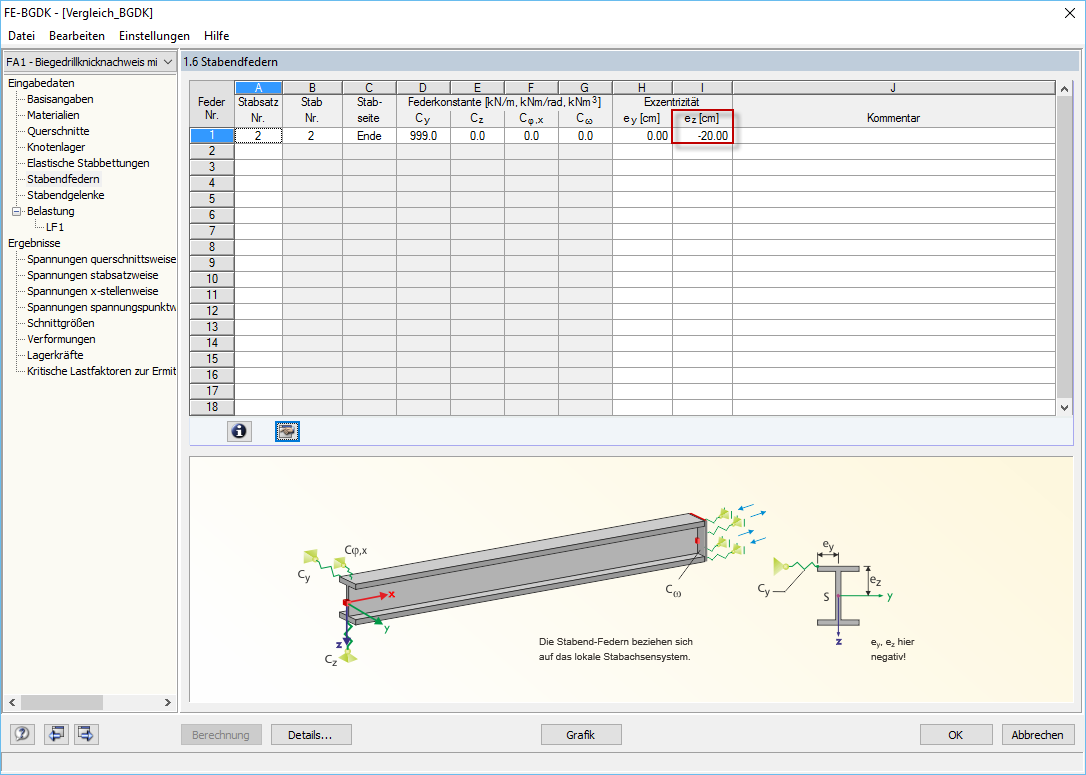1086x775 pixels.
Task: Click the Cy cell showing 999.0
Action: pyautogui.click(x=423, y=136)
